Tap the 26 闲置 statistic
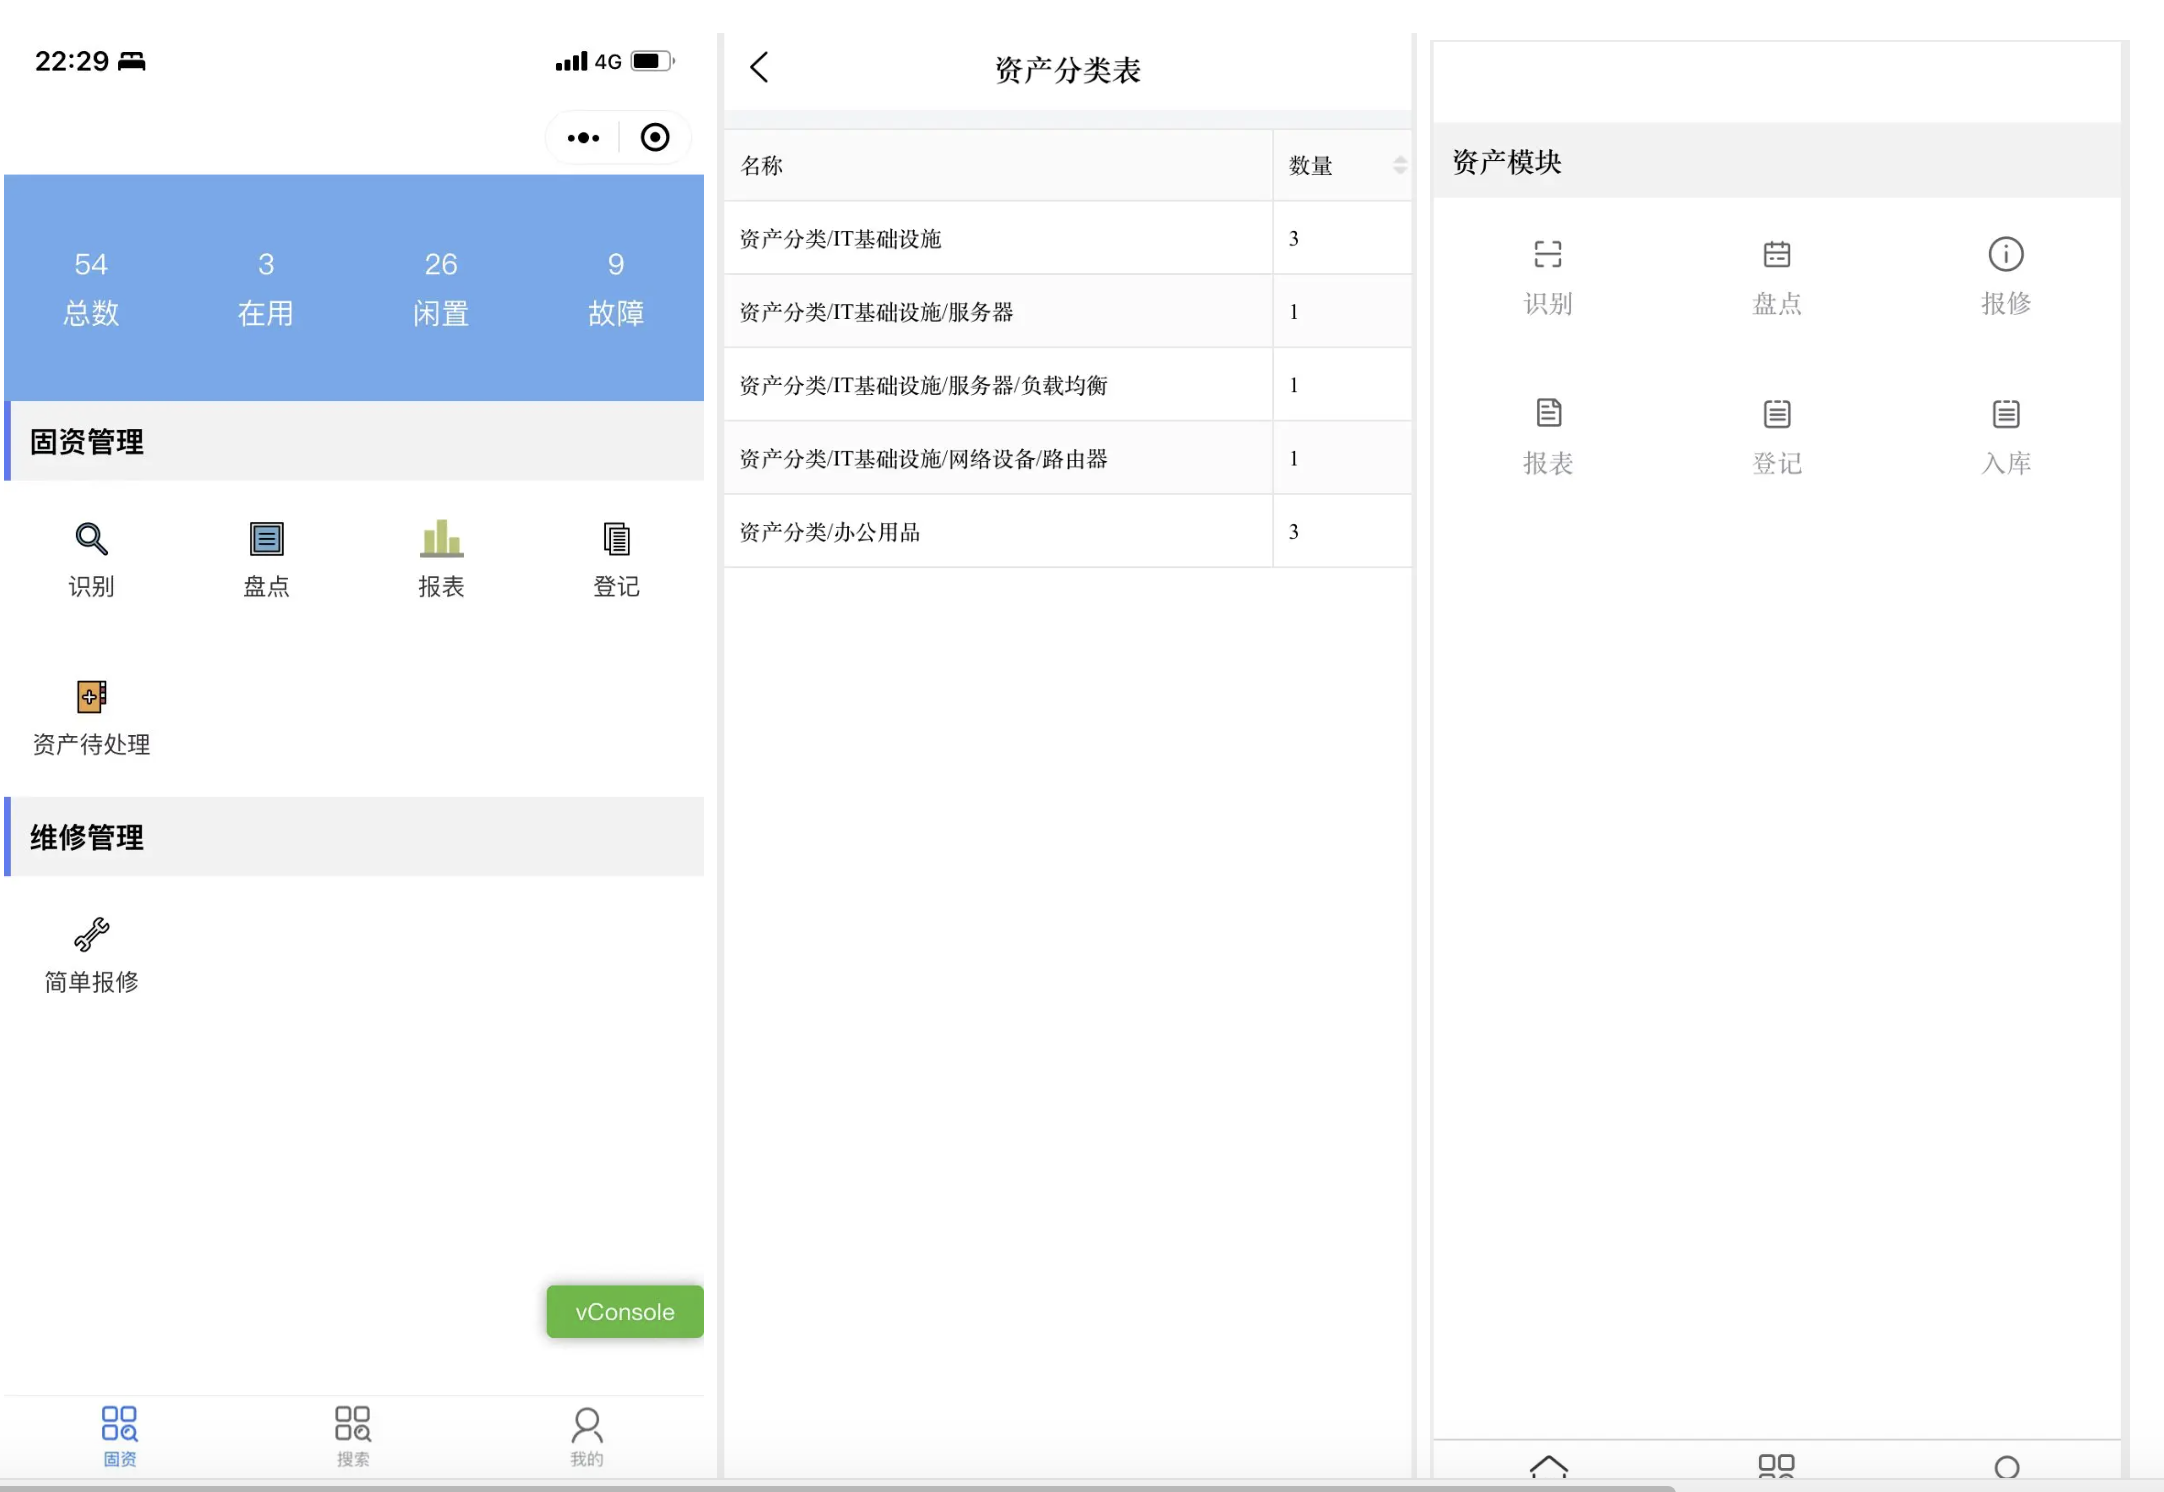This screenshot has width=2164, height=1492. pos(441,288)
